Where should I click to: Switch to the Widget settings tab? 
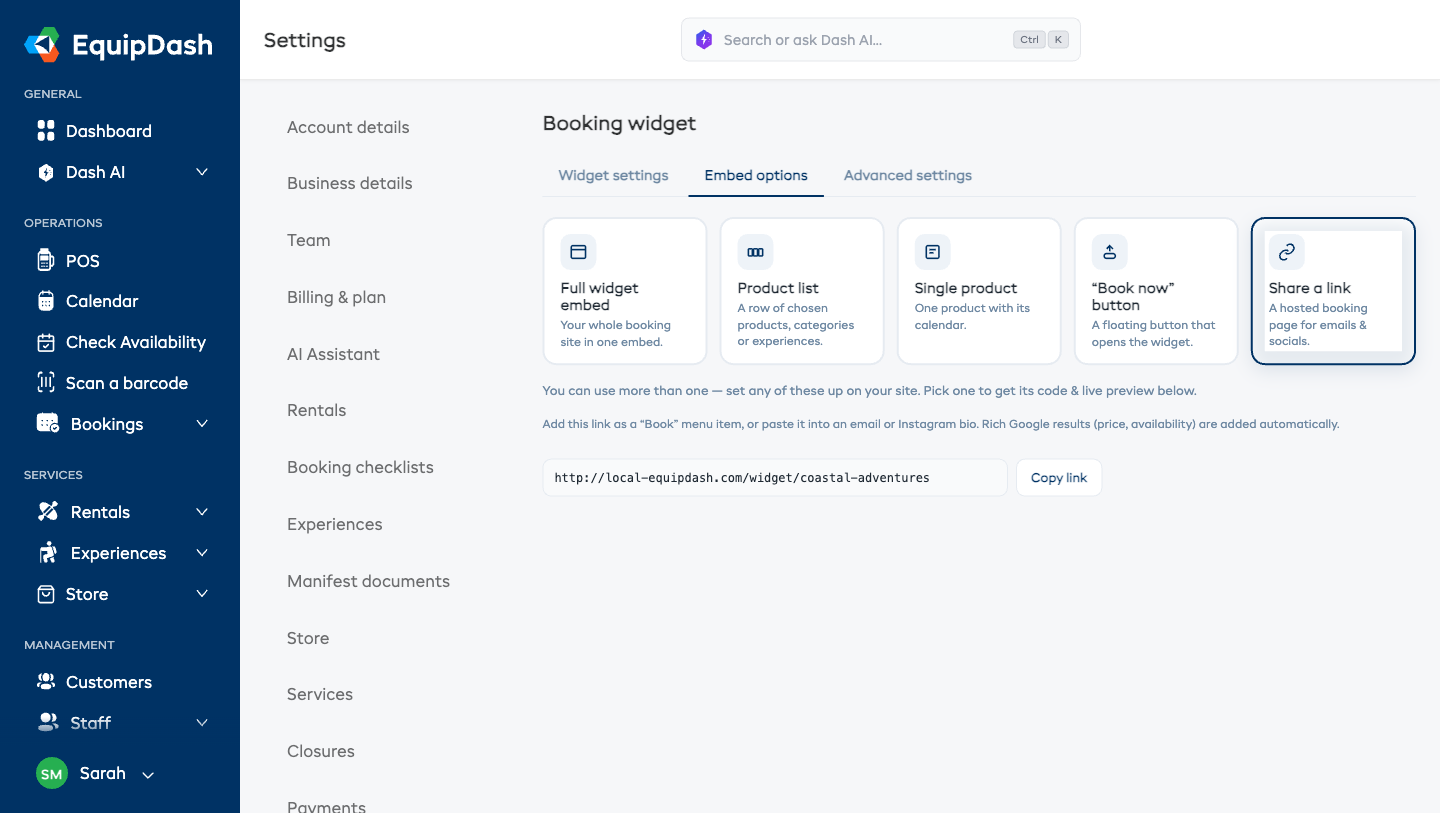[x=613, y=175]
